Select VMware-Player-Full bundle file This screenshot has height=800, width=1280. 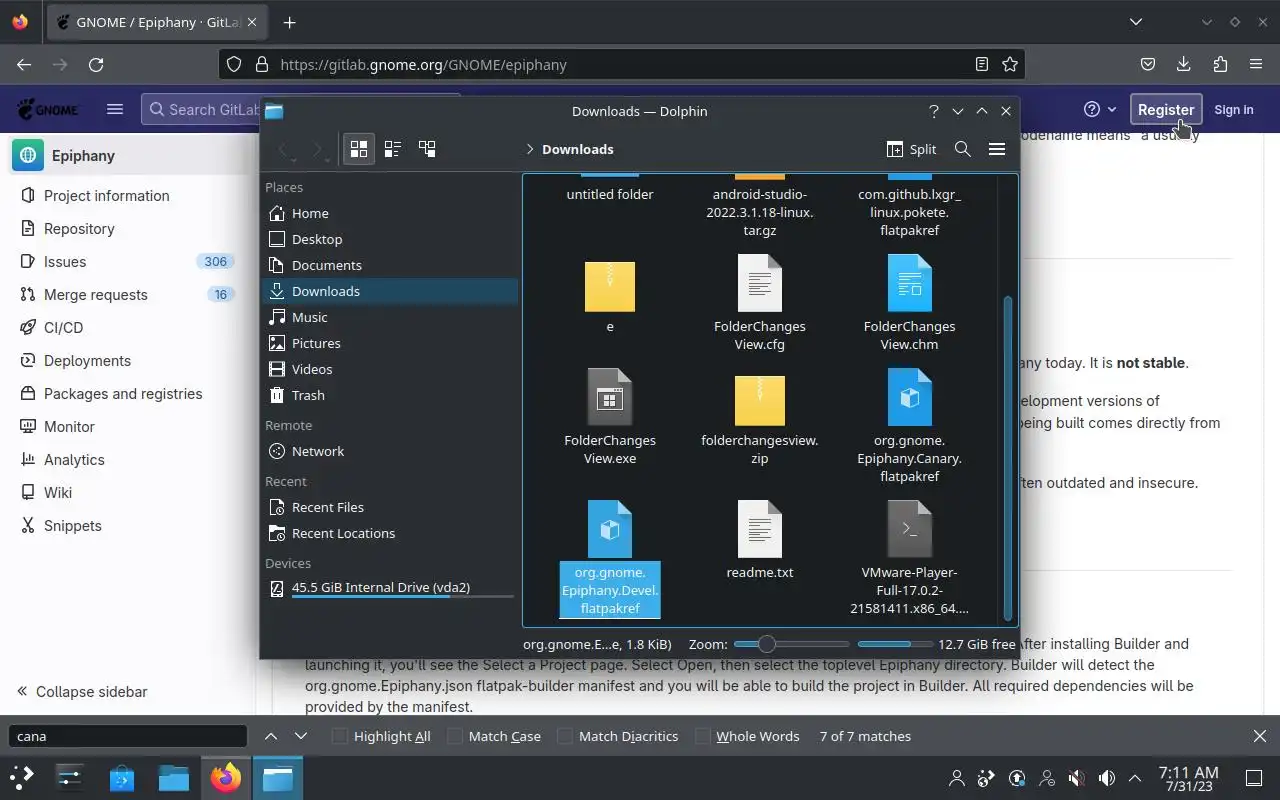point(910,558)
